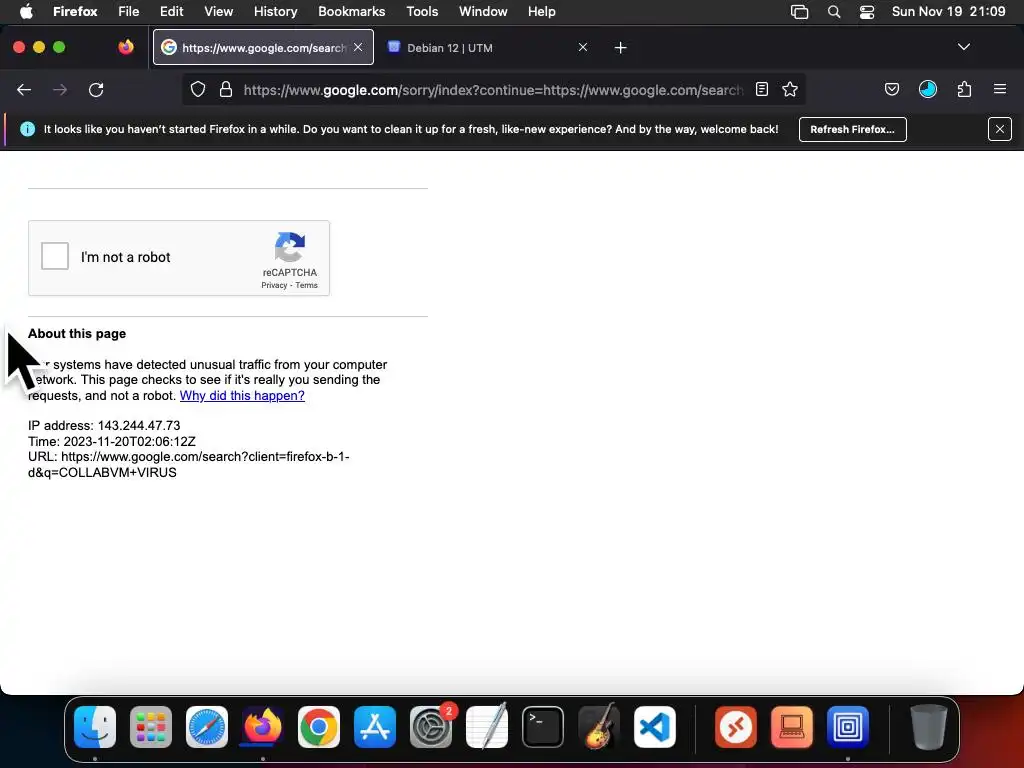Image resolution: width=1024 pixels, height=768 pixels.
Task: Open the File menu
Action: coord(129,12)
